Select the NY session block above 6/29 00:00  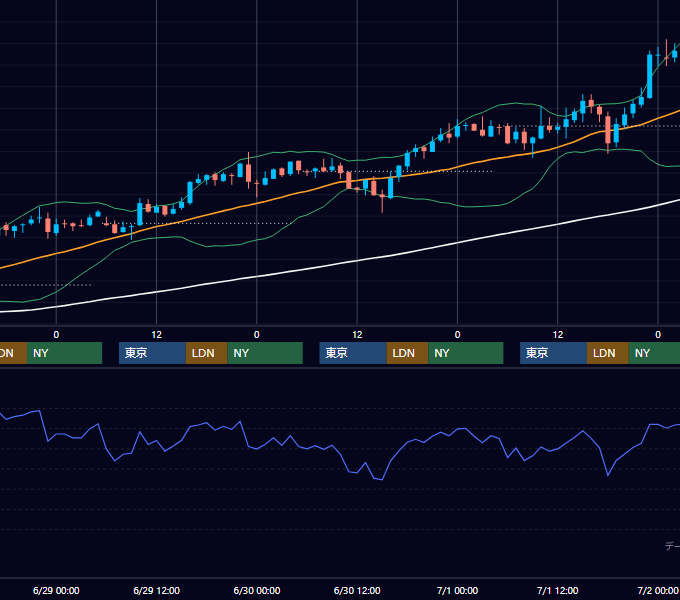[x=64, y=353]
